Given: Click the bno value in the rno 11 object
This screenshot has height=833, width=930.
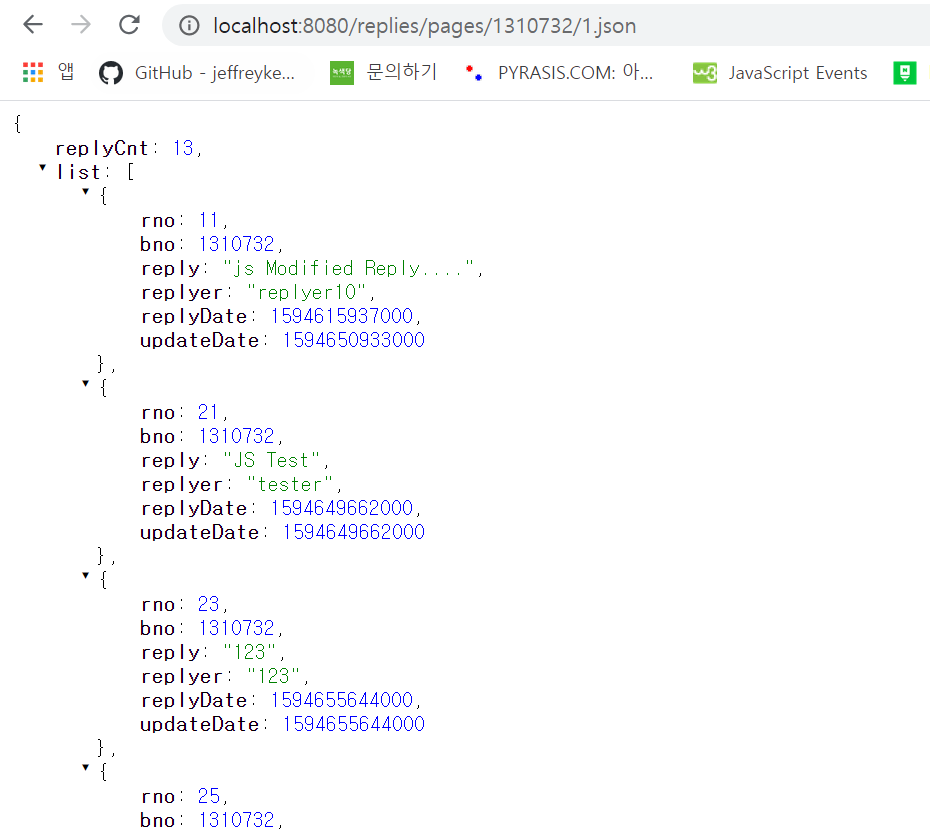Looking at the screenshot, I should click(236, 244).
